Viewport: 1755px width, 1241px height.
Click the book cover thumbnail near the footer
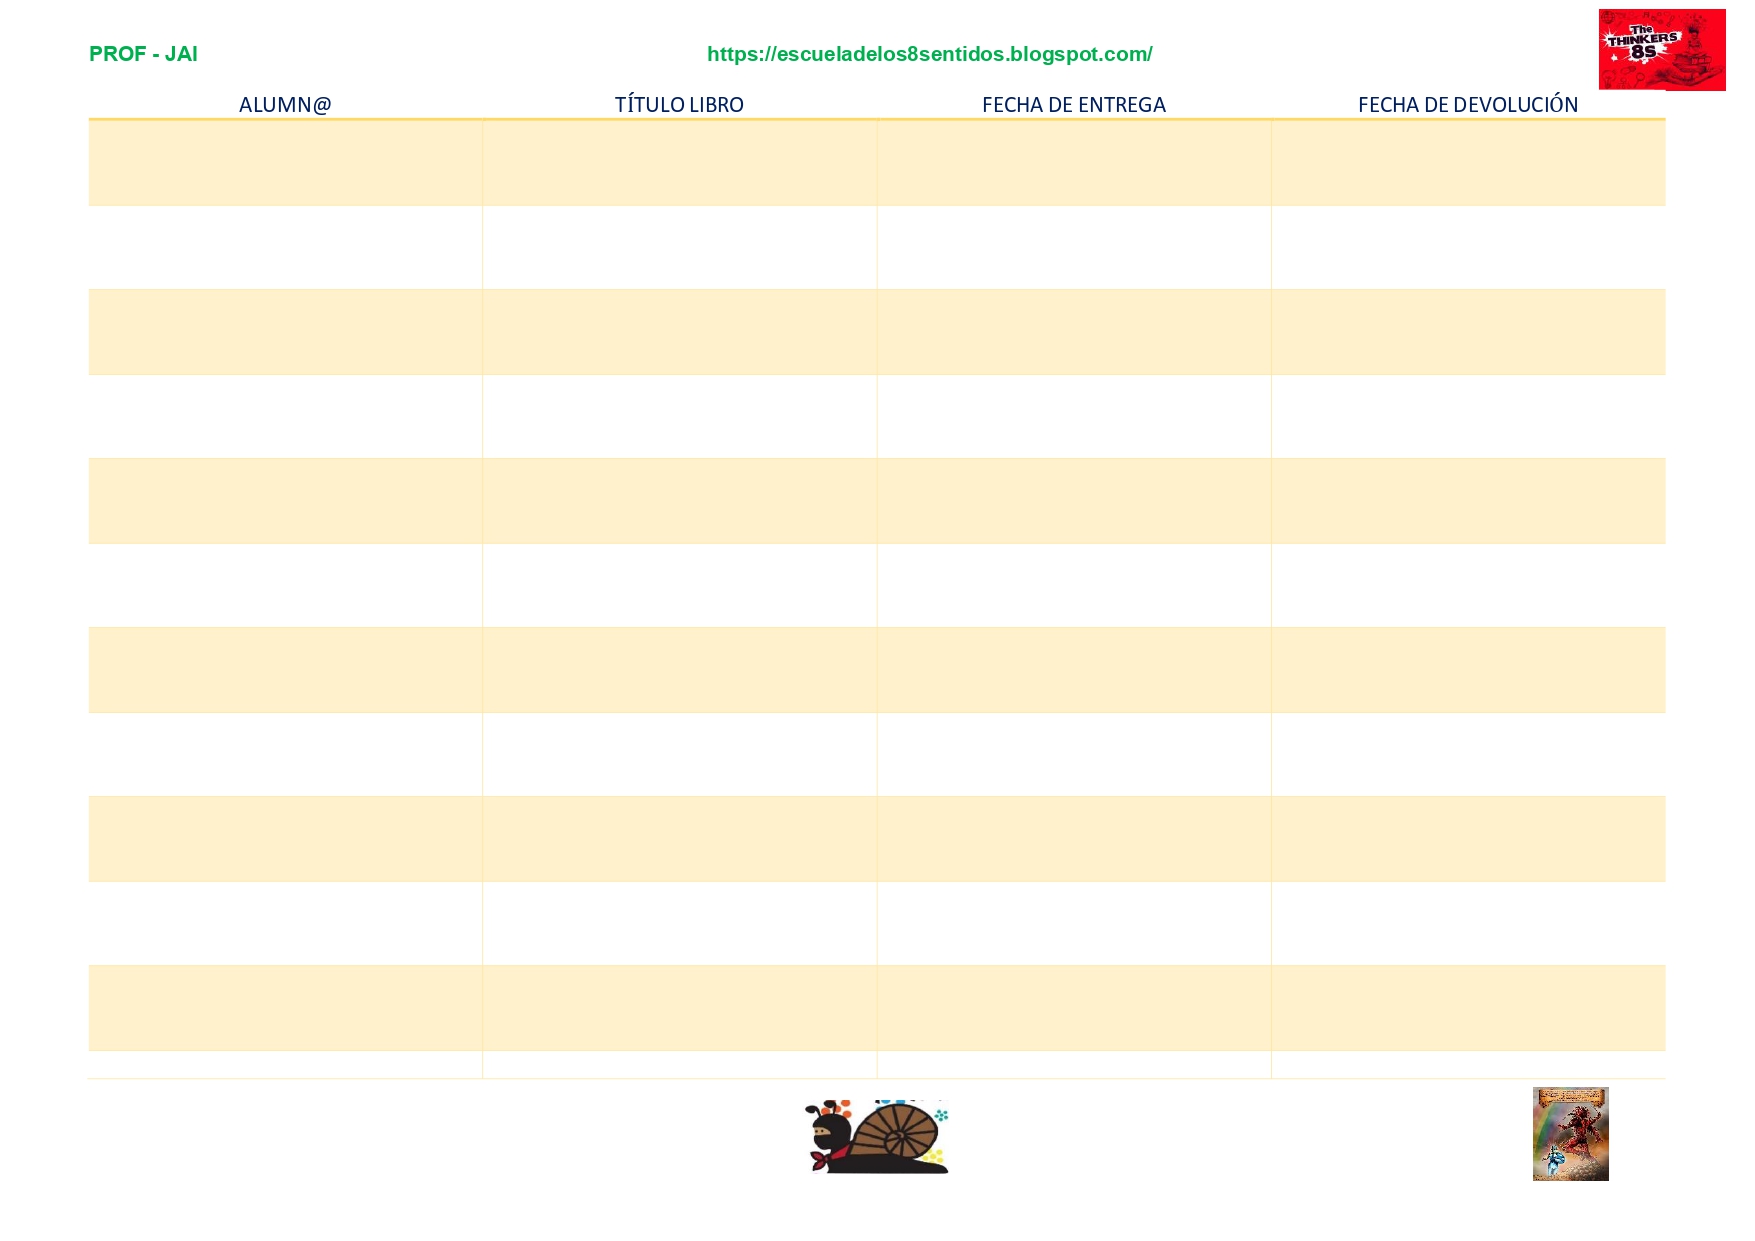click(x=1570, y=1134)
